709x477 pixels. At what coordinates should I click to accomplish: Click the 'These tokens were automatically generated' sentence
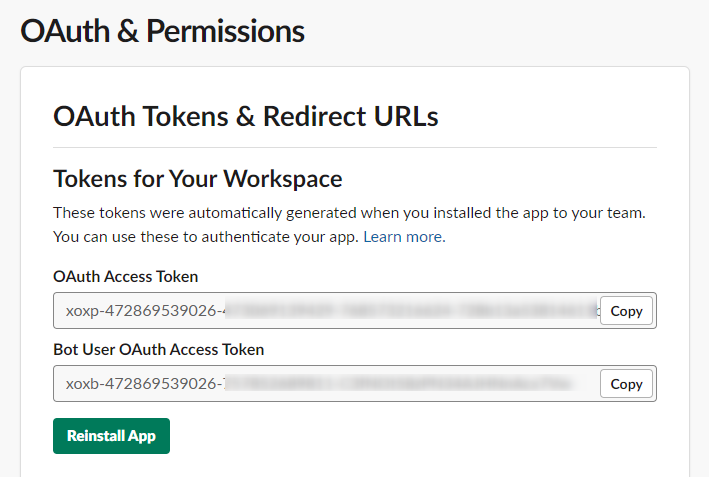coord(350,213)
